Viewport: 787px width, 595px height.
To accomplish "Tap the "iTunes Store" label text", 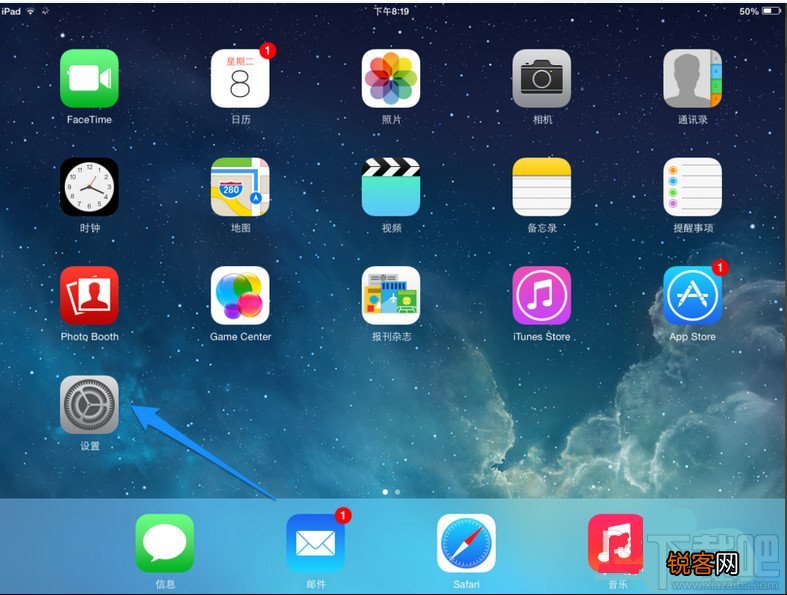I will click(x=542, y=336).
